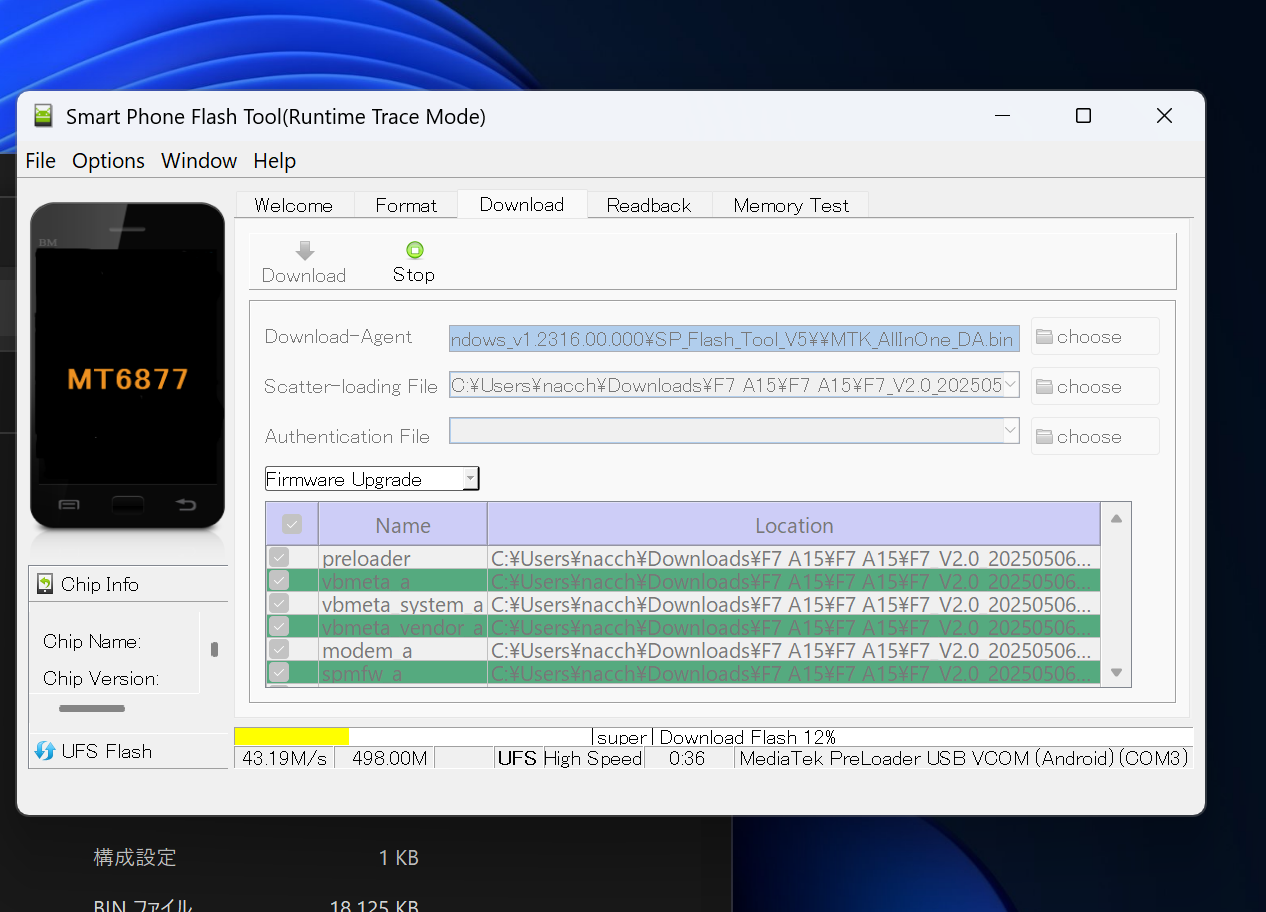Click the UFS Flash refresh icon
The height and width of the screenshot is (912, 1266).
pos(45,751)
